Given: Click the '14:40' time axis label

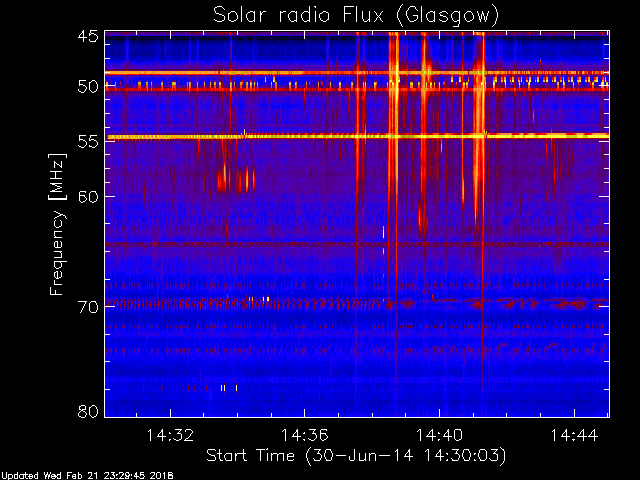Looking at the screenshot, I should (x=439, y=435).
